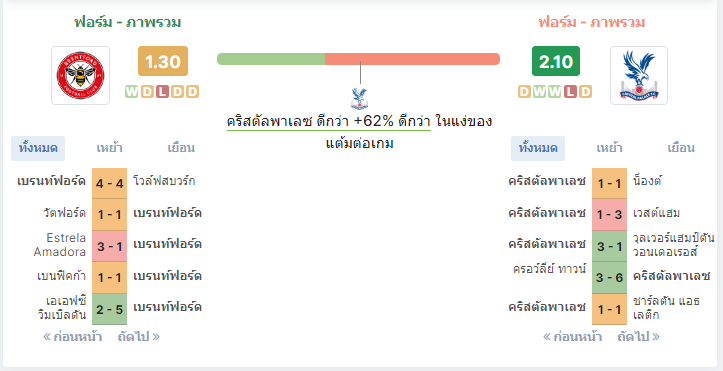Click Brentford's red L form badge
Screen dimensions: 723x371
click(162, 92)
